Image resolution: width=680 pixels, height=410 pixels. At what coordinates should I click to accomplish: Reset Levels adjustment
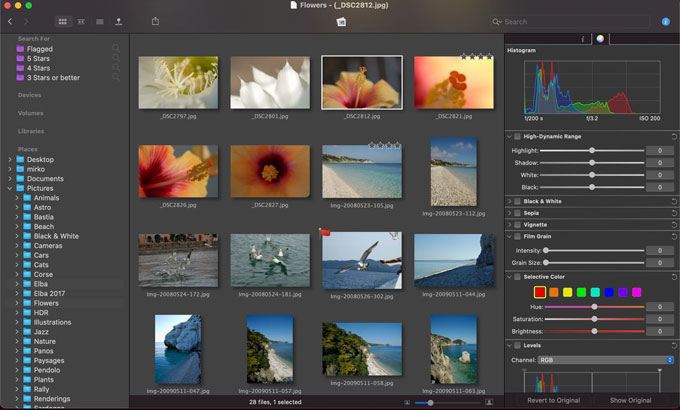pyautogui.click(x=674, y=346)
